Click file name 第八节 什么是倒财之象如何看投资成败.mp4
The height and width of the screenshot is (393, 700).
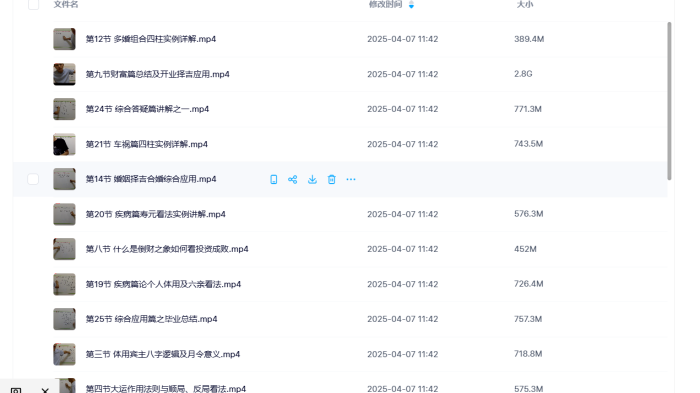[x=167, y=249]
